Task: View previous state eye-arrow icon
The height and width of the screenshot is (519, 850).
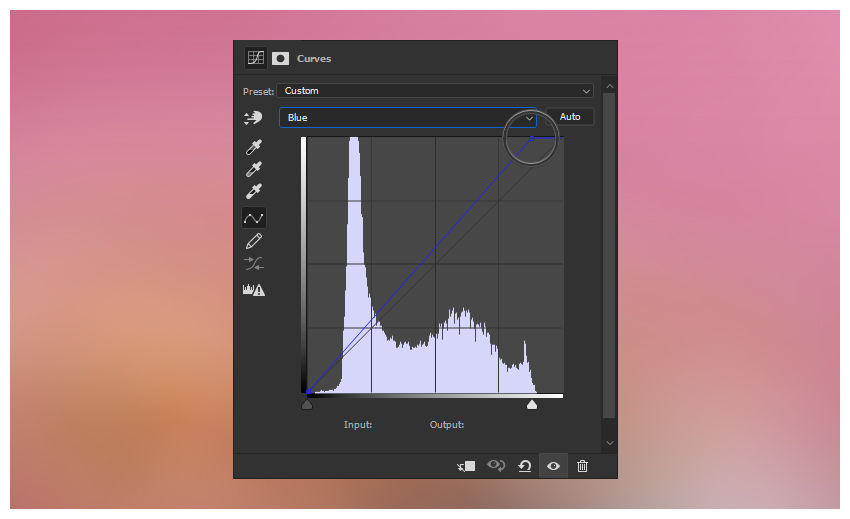Action: 495,465
